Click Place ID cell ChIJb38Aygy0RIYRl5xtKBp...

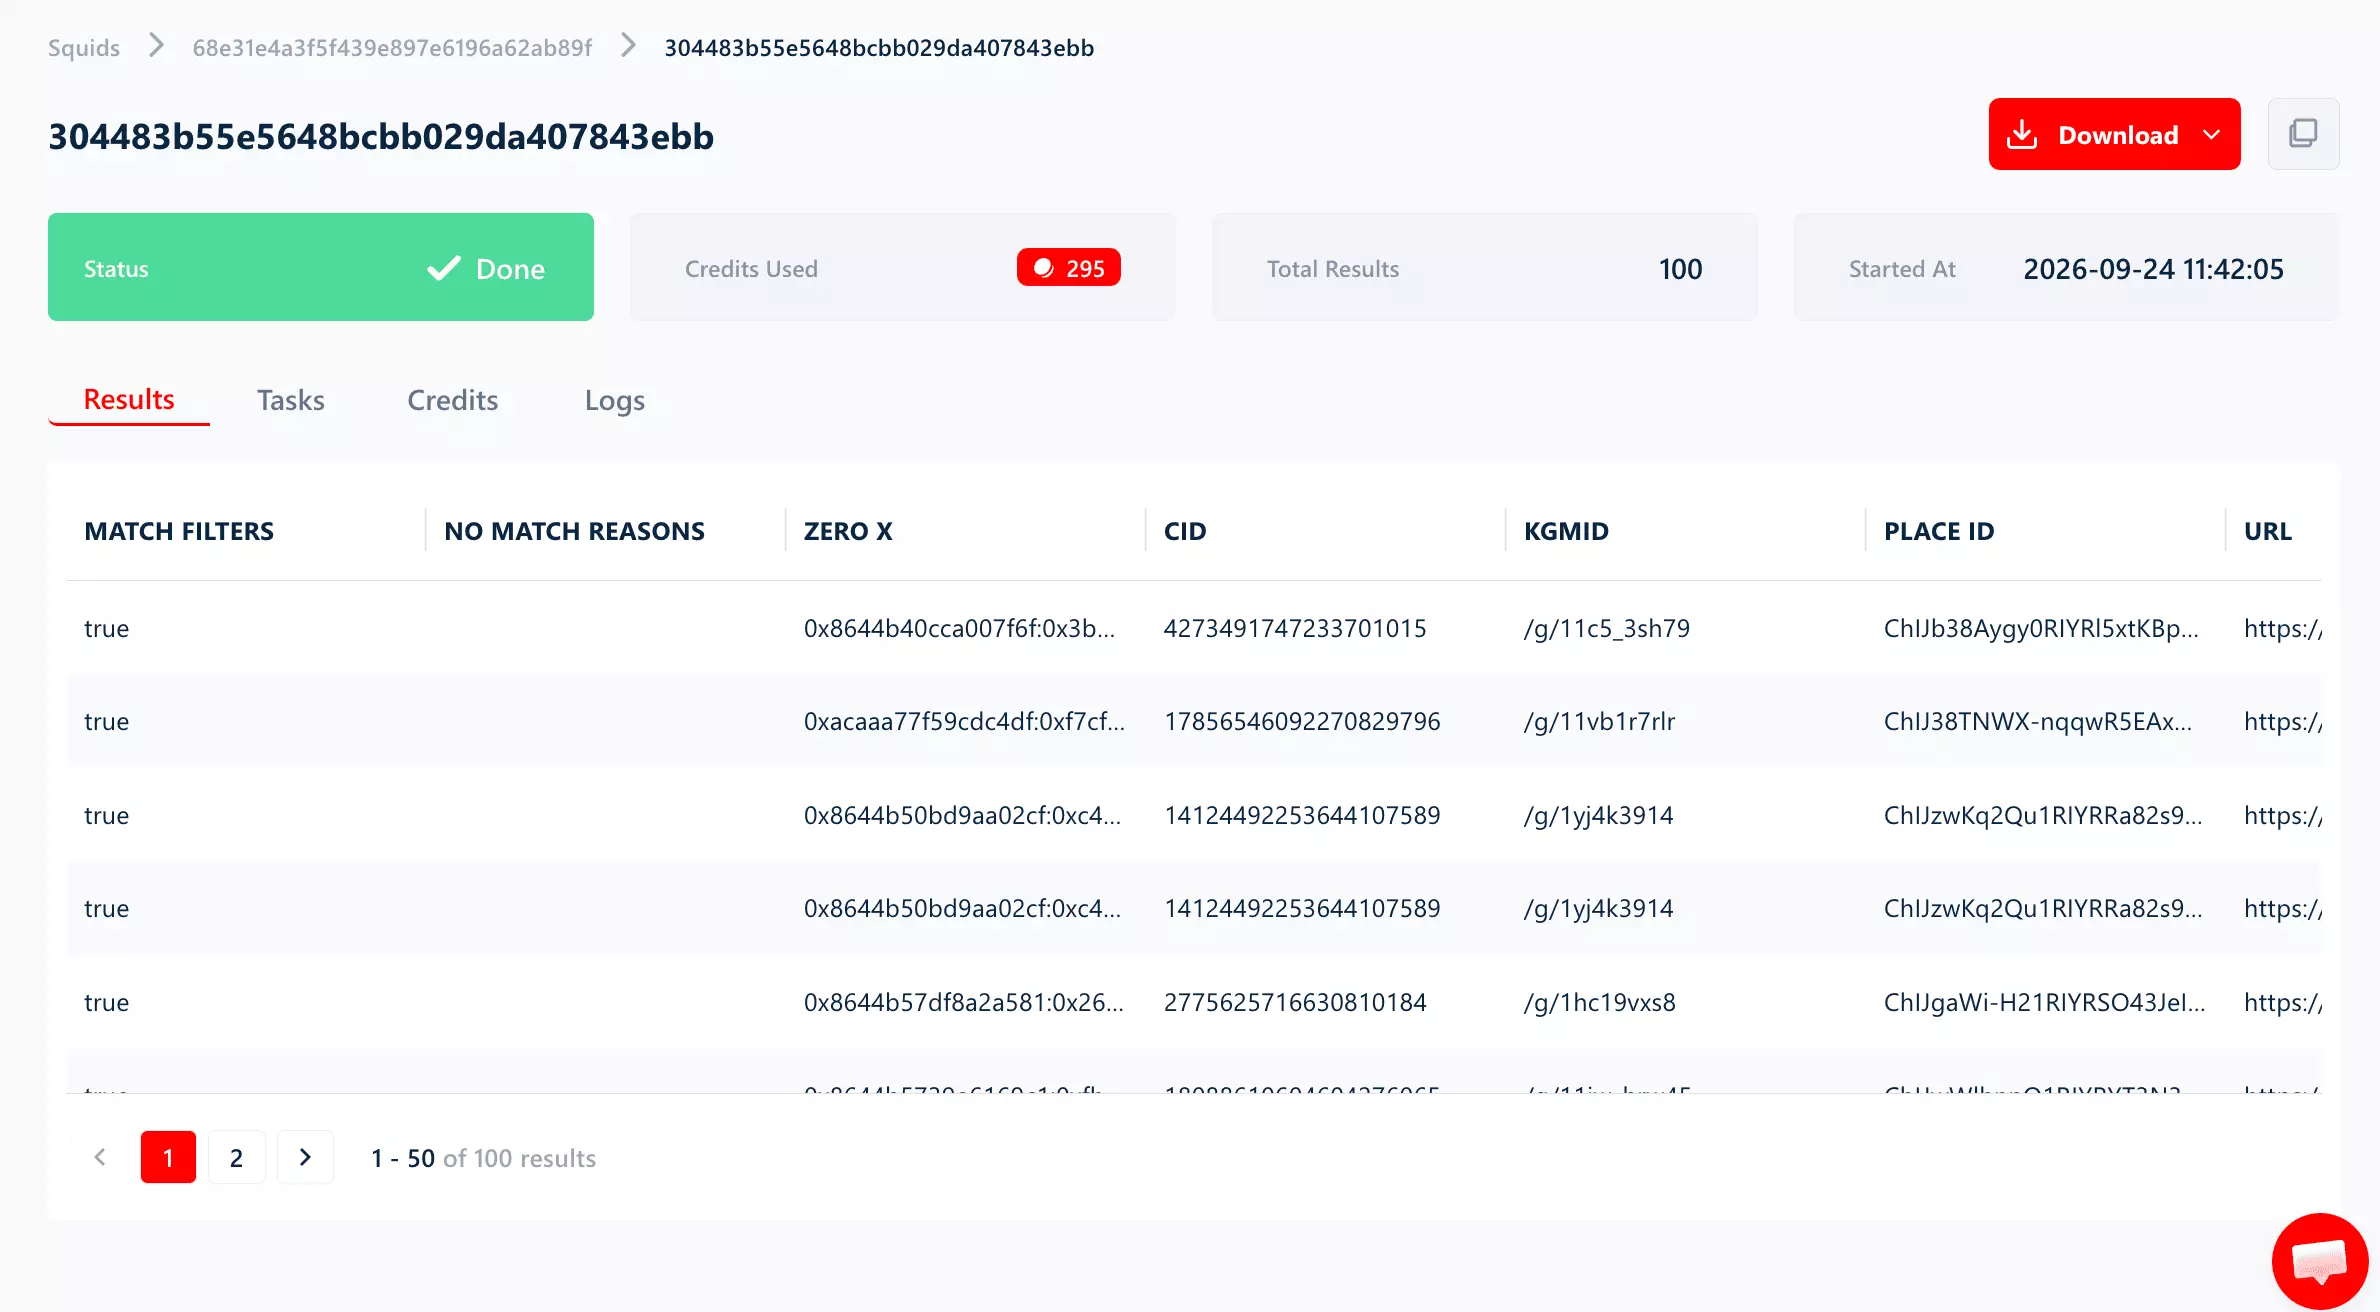pos(2041,628)
